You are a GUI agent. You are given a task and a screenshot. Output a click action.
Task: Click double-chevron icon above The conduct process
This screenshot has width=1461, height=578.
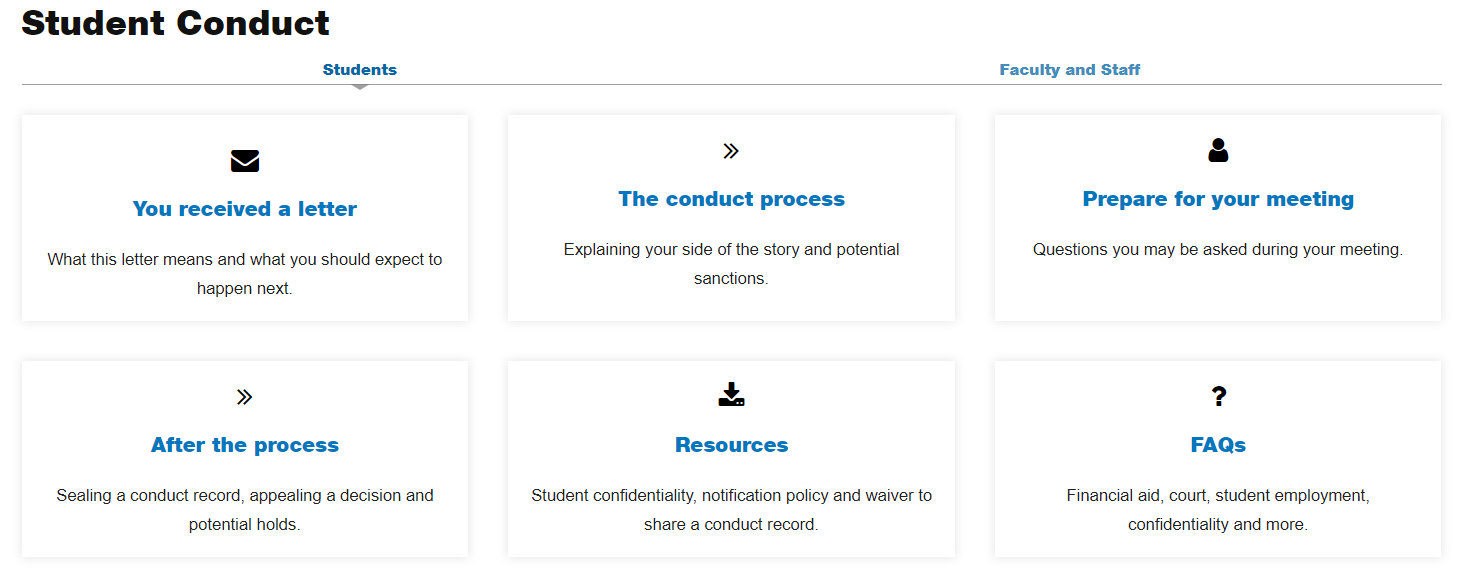[731, 151]
